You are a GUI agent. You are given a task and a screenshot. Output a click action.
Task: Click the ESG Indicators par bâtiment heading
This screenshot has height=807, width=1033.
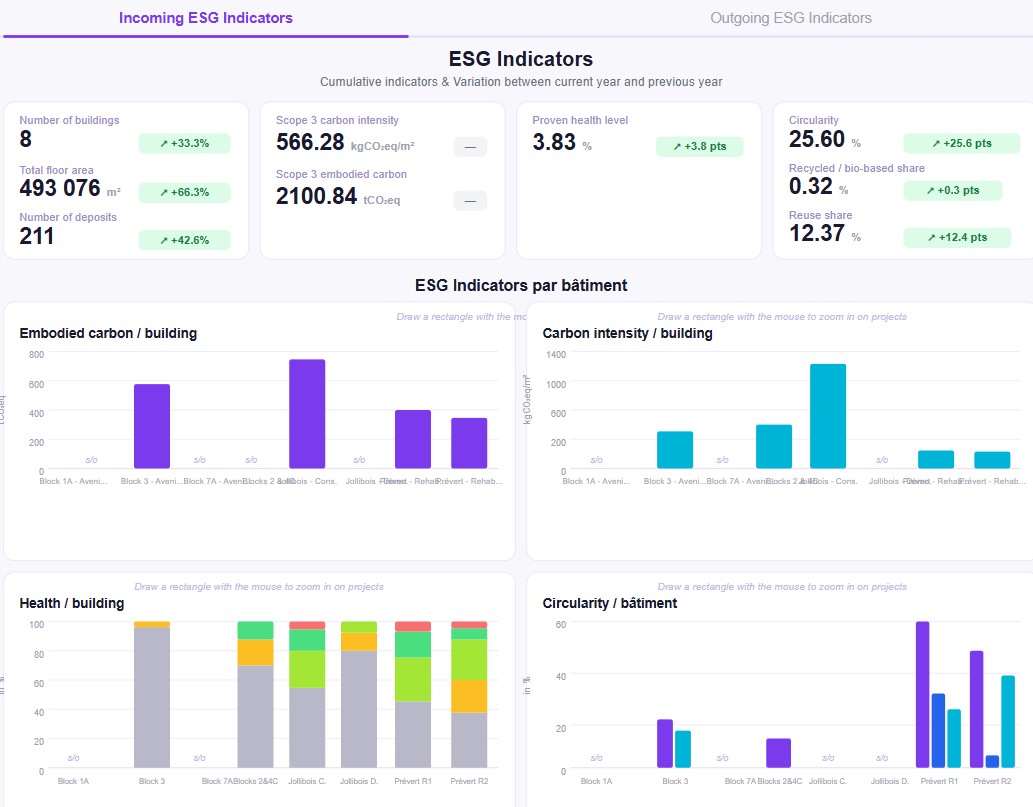tap(521, 285)
